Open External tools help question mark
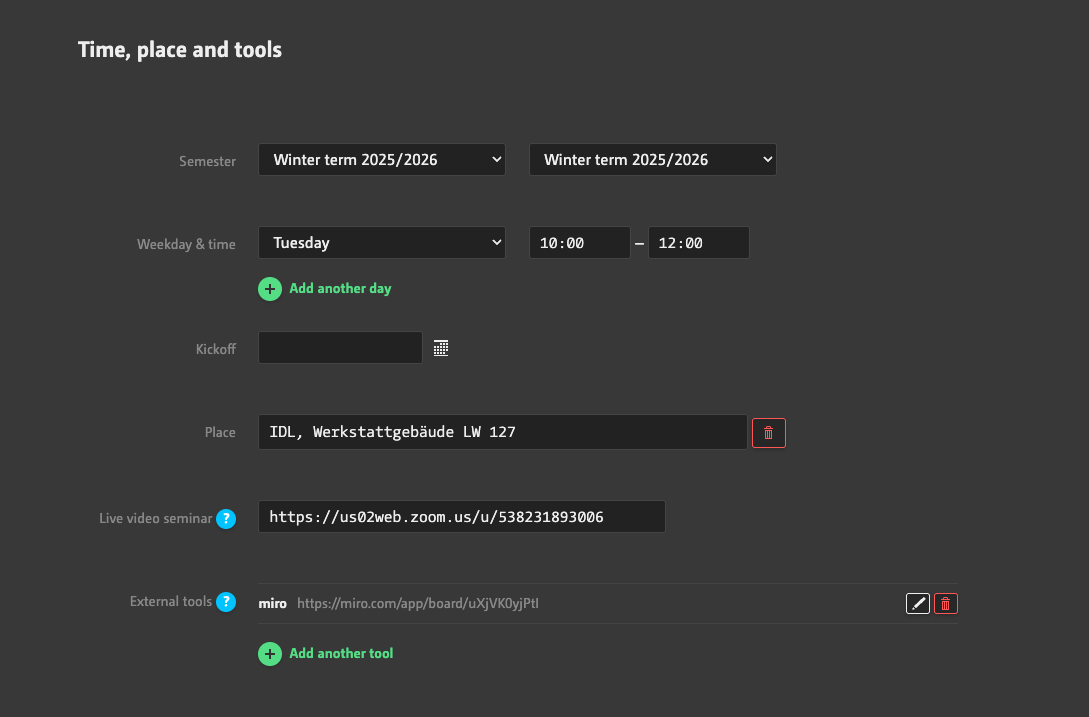This screenshot has height=717, width=1089. [x=226, y=602]
